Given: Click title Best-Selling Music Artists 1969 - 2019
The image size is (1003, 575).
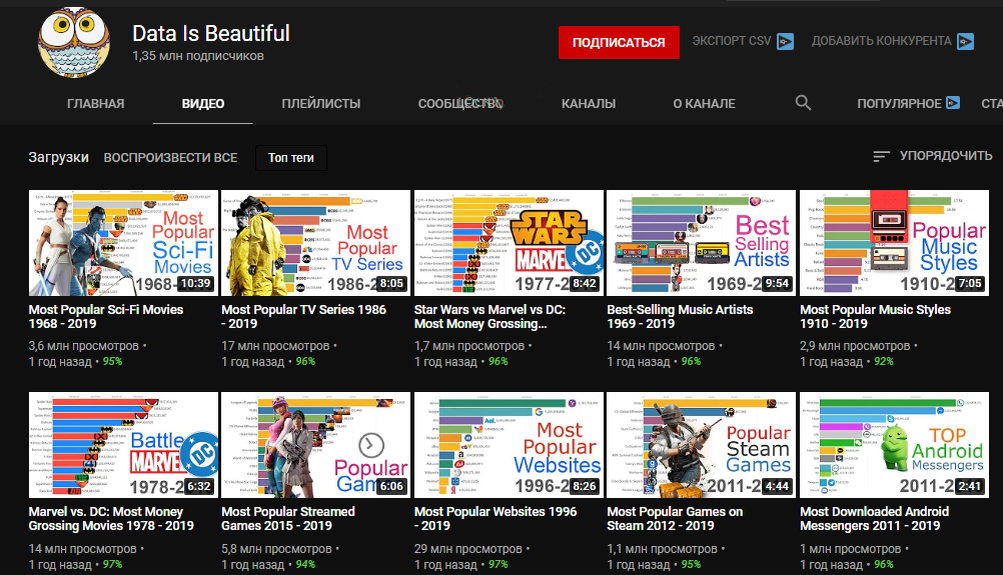Looking at the screenshot, I should [680, 317].
